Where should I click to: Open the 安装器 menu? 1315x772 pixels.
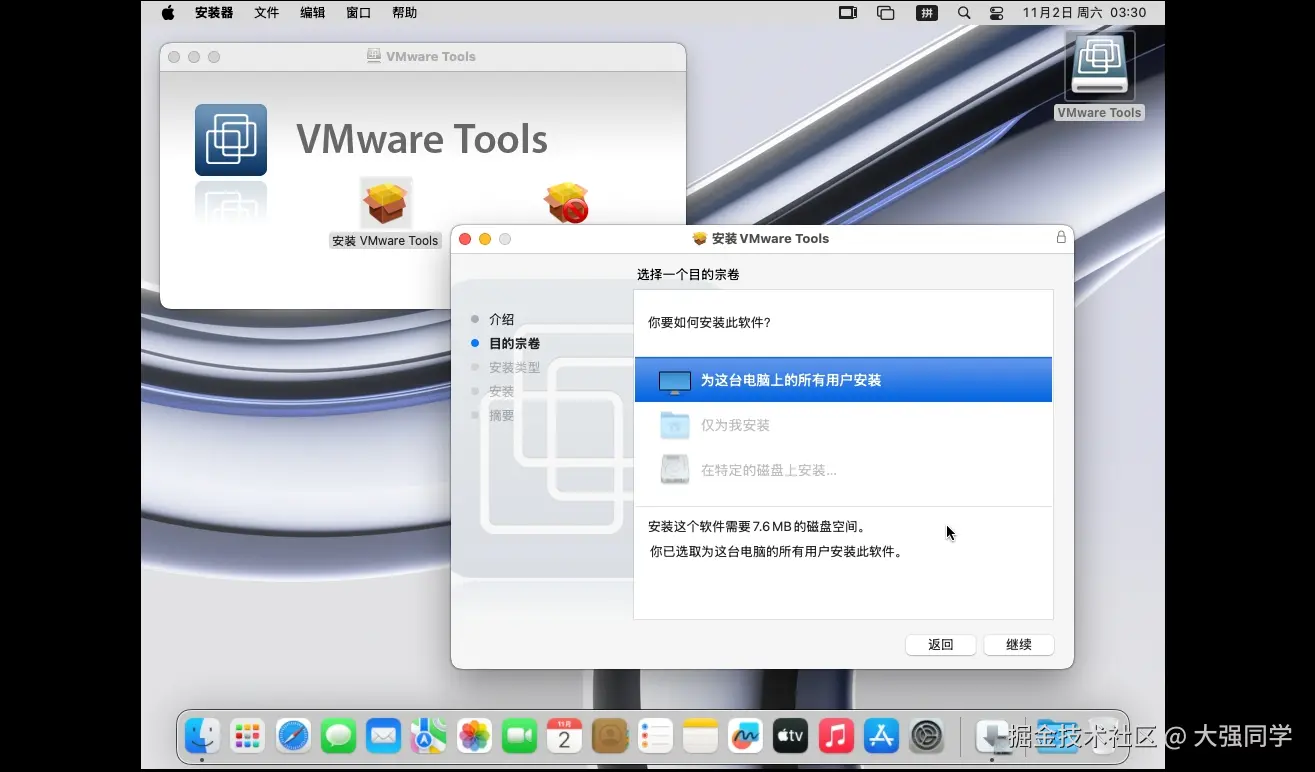click(x=214, y=13)
